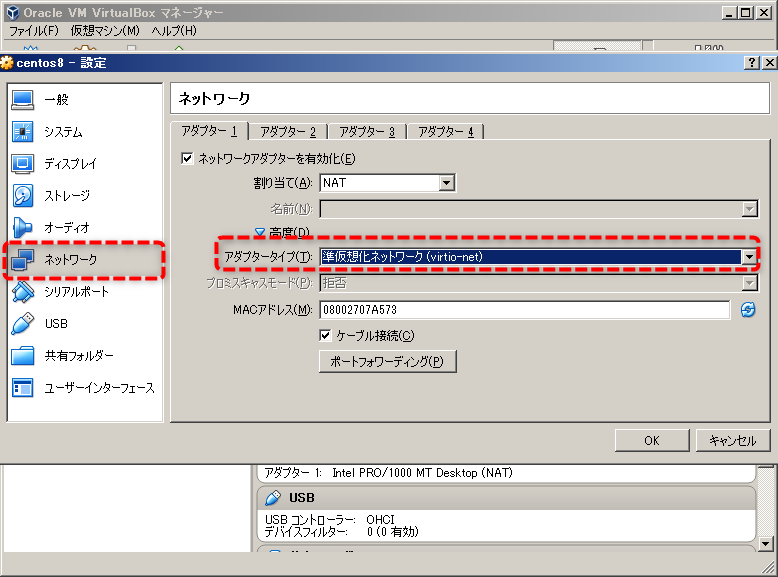Image resolution: width=778 pixels, height=577 pixels.
Task: Open the 割り当て NAT dropdown
Action: tap(388, 183)
